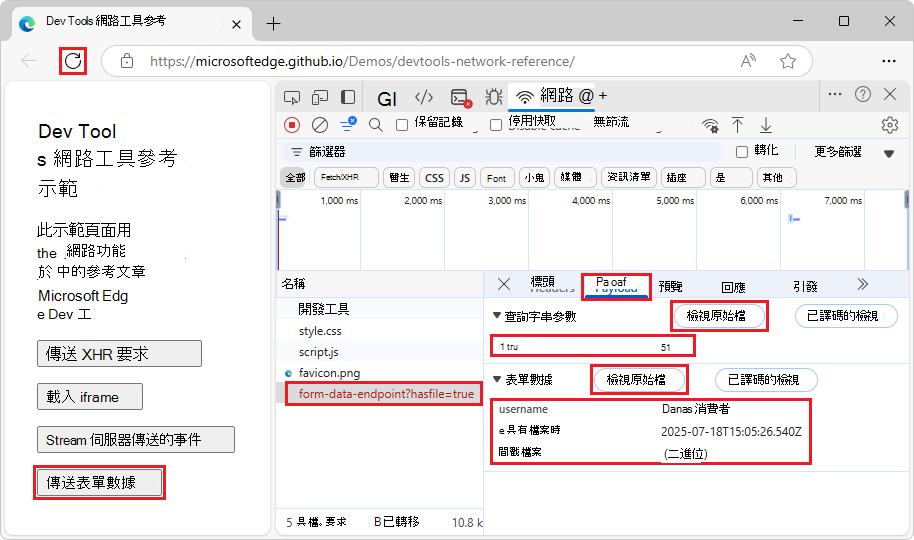Switch to the 預覽 tab
This screenshot has width=914, height=540.
pos(670,286)
